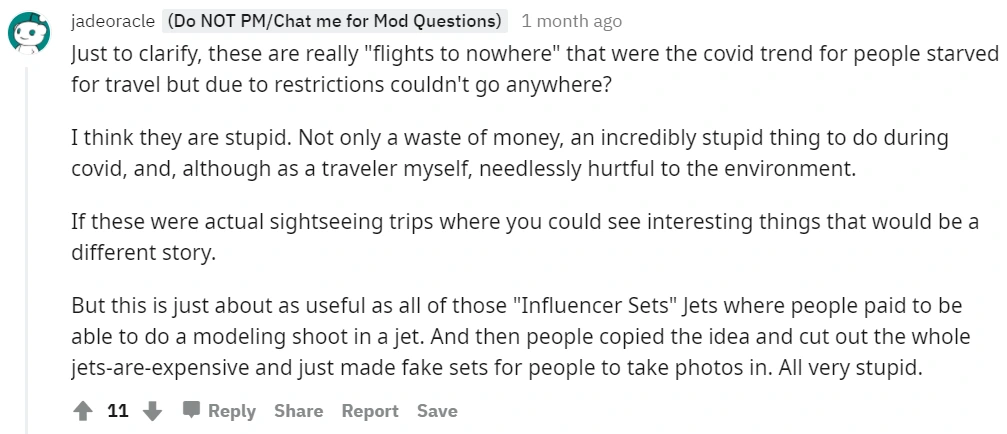This screenshot has width=1007, height=434.
Task: Click the comment score of 11
Action: pos(118,411)
